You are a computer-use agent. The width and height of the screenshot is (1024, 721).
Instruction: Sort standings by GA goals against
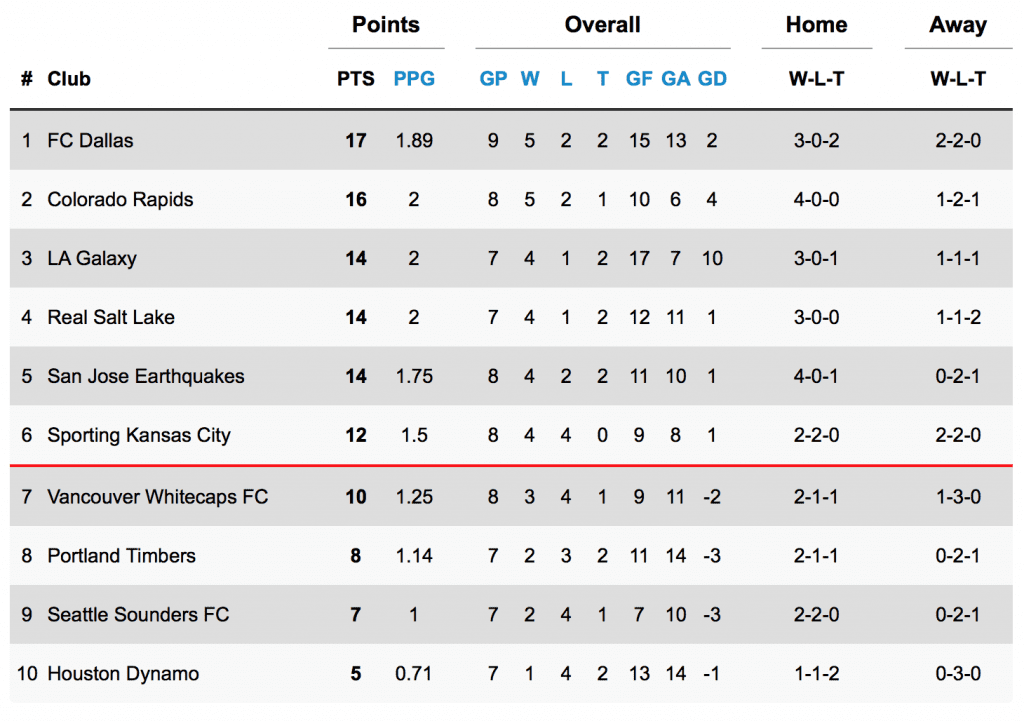[x=675, y=79]
